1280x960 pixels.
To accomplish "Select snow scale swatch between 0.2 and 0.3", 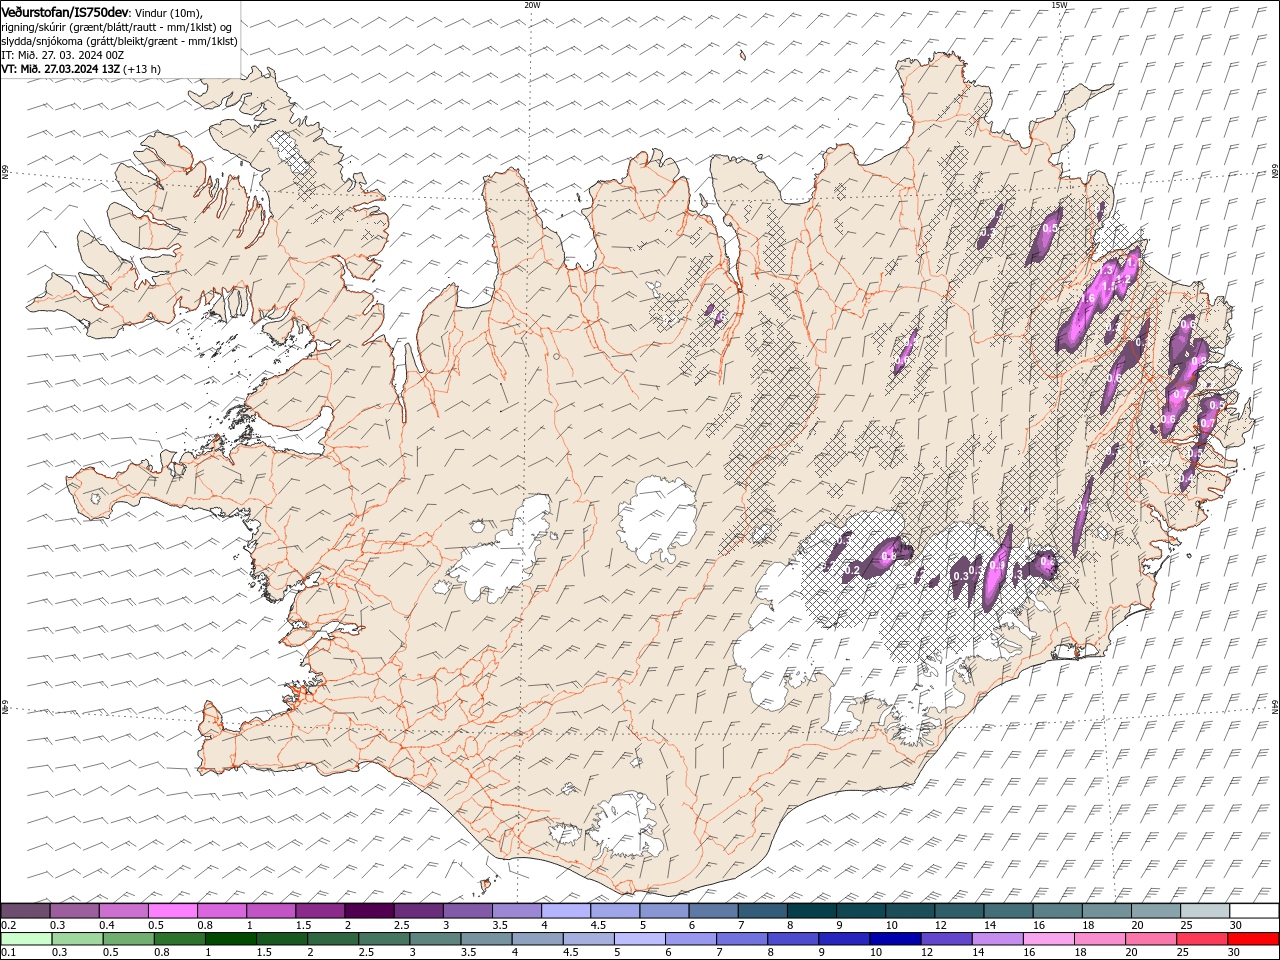I will coord(26,911).
